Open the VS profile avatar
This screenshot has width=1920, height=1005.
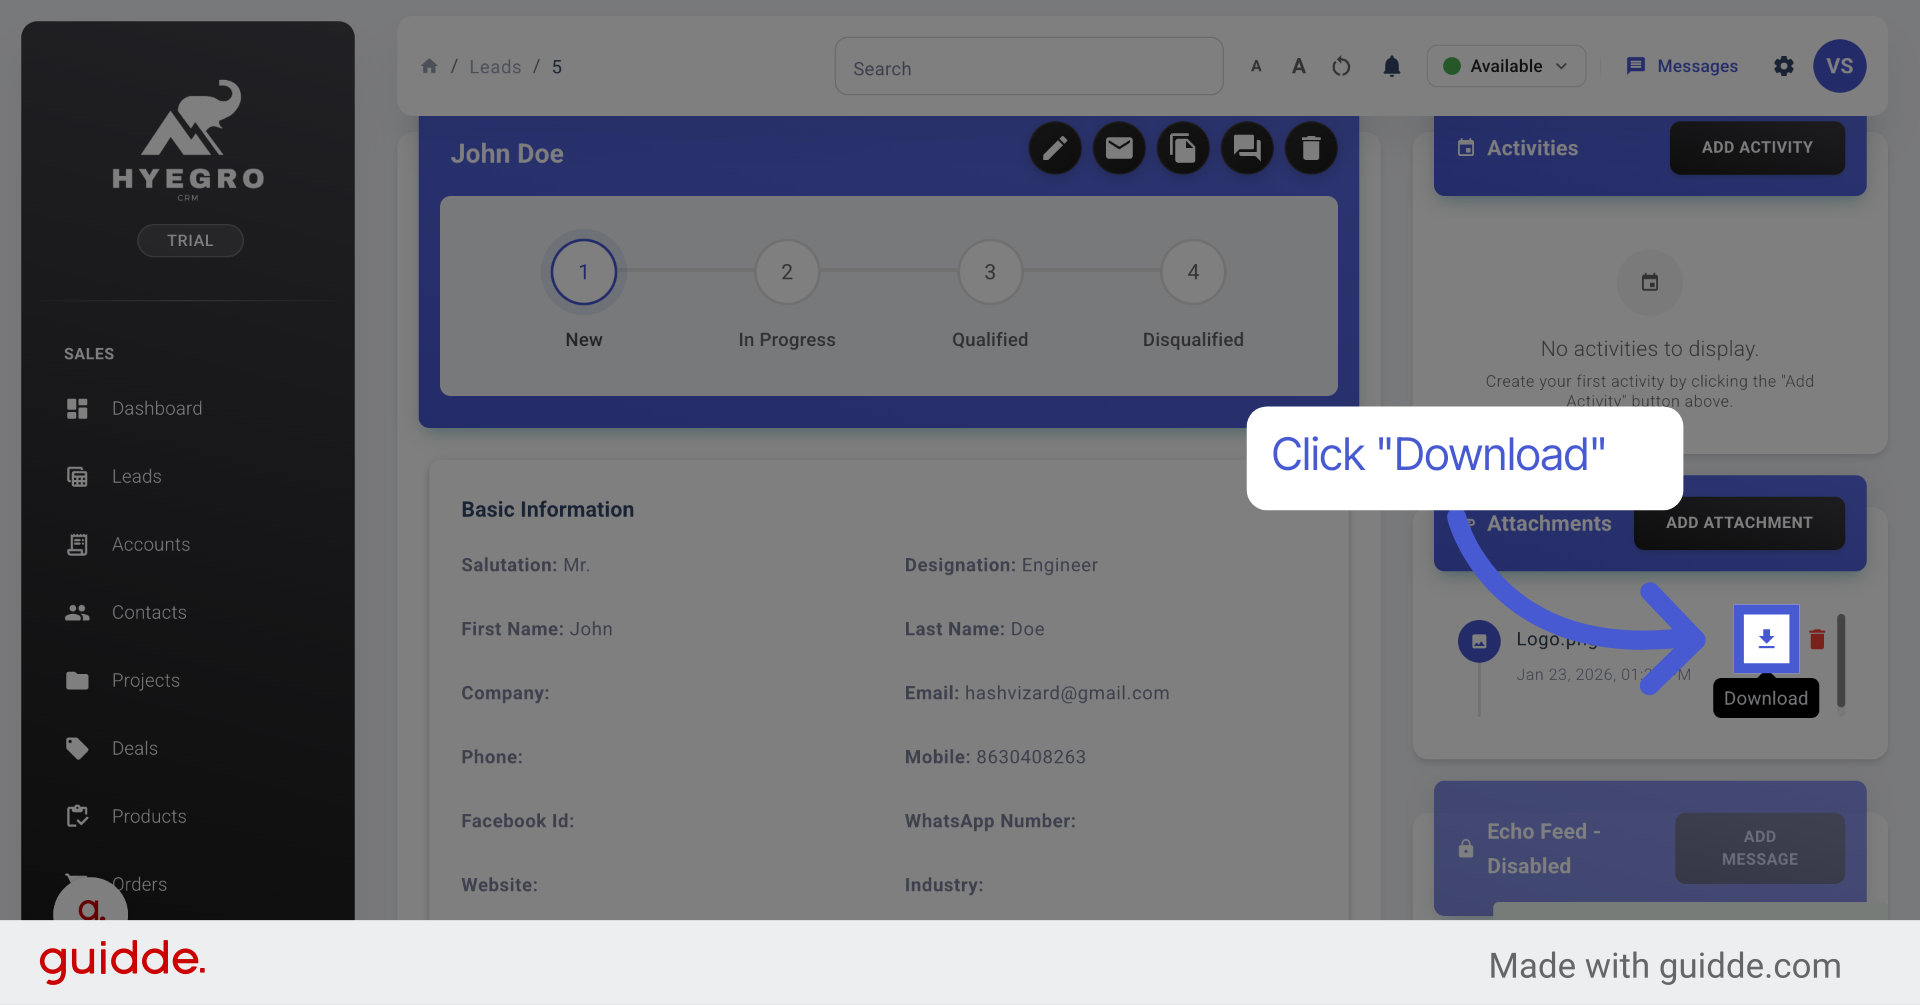click(1840, 66)
